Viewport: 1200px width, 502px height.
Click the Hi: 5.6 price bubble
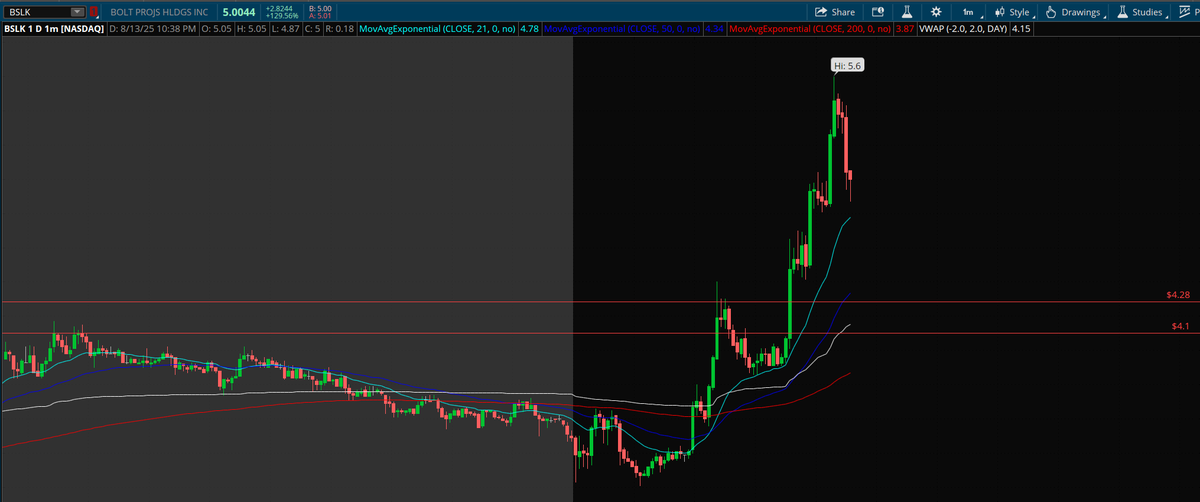(847, 65)
